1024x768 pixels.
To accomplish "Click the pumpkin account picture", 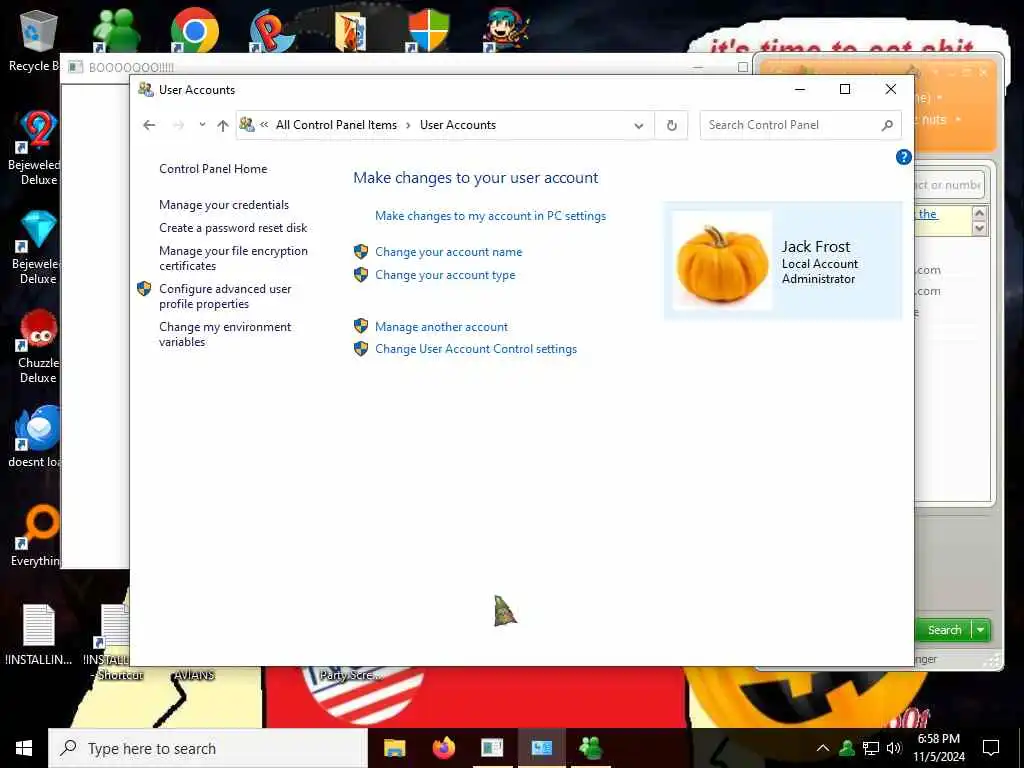I will point(722,261).
